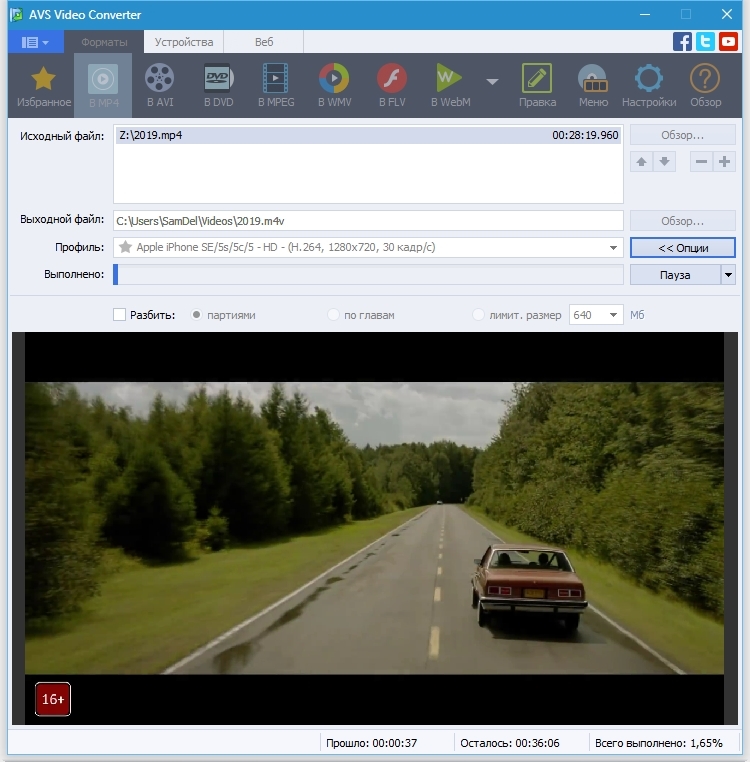The image size is (750, 762).
Task: Select the по главам radio option
Action: [334, 315]
